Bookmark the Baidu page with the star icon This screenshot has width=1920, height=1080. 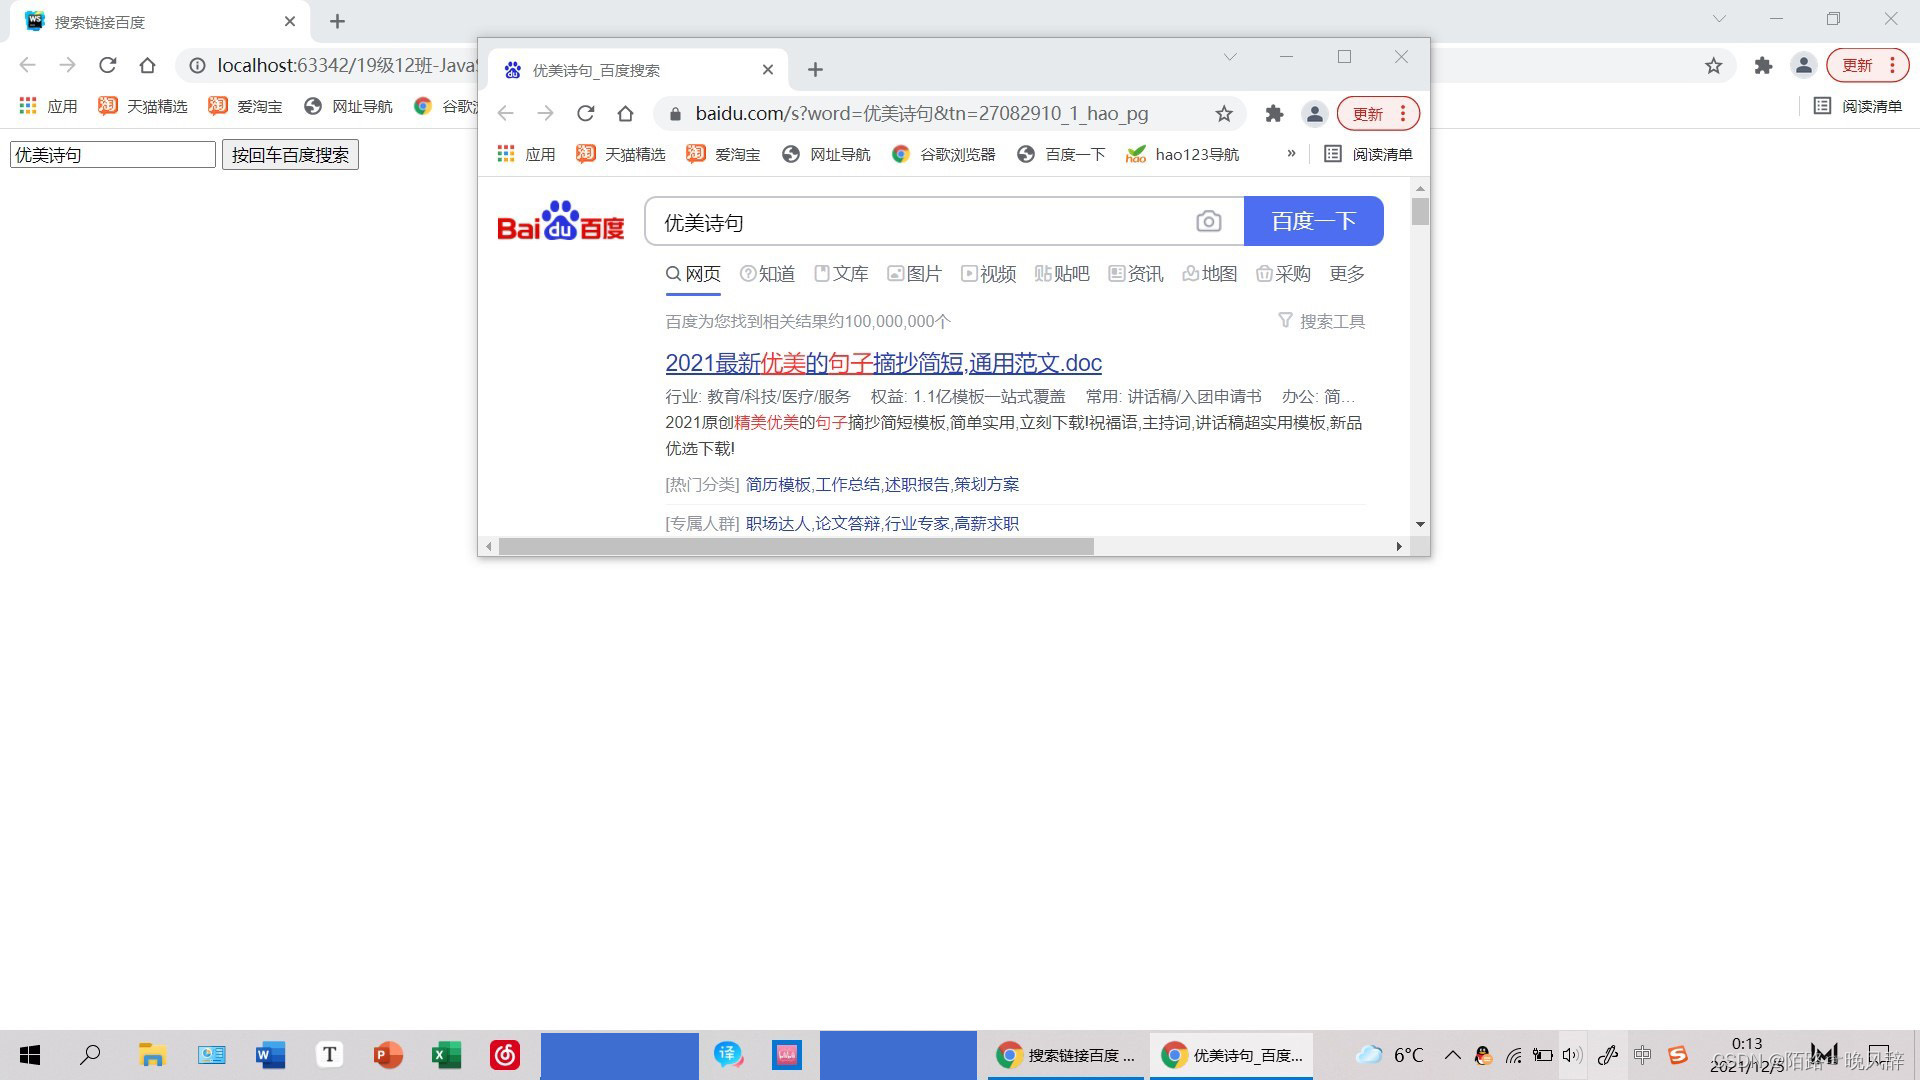pyautogui.click(x=1223, y=114)
